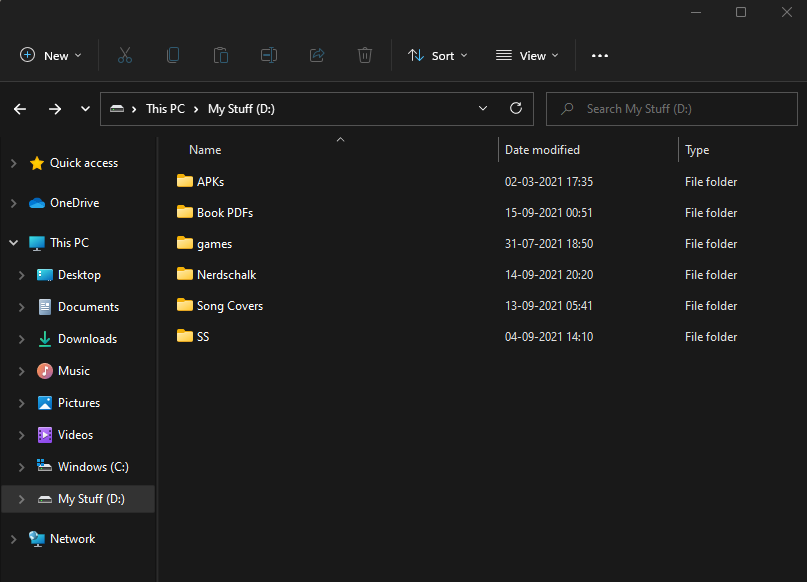The image size is (807, 582).
Task: Click the Paste clipboard icon
Action: [221, 56]
